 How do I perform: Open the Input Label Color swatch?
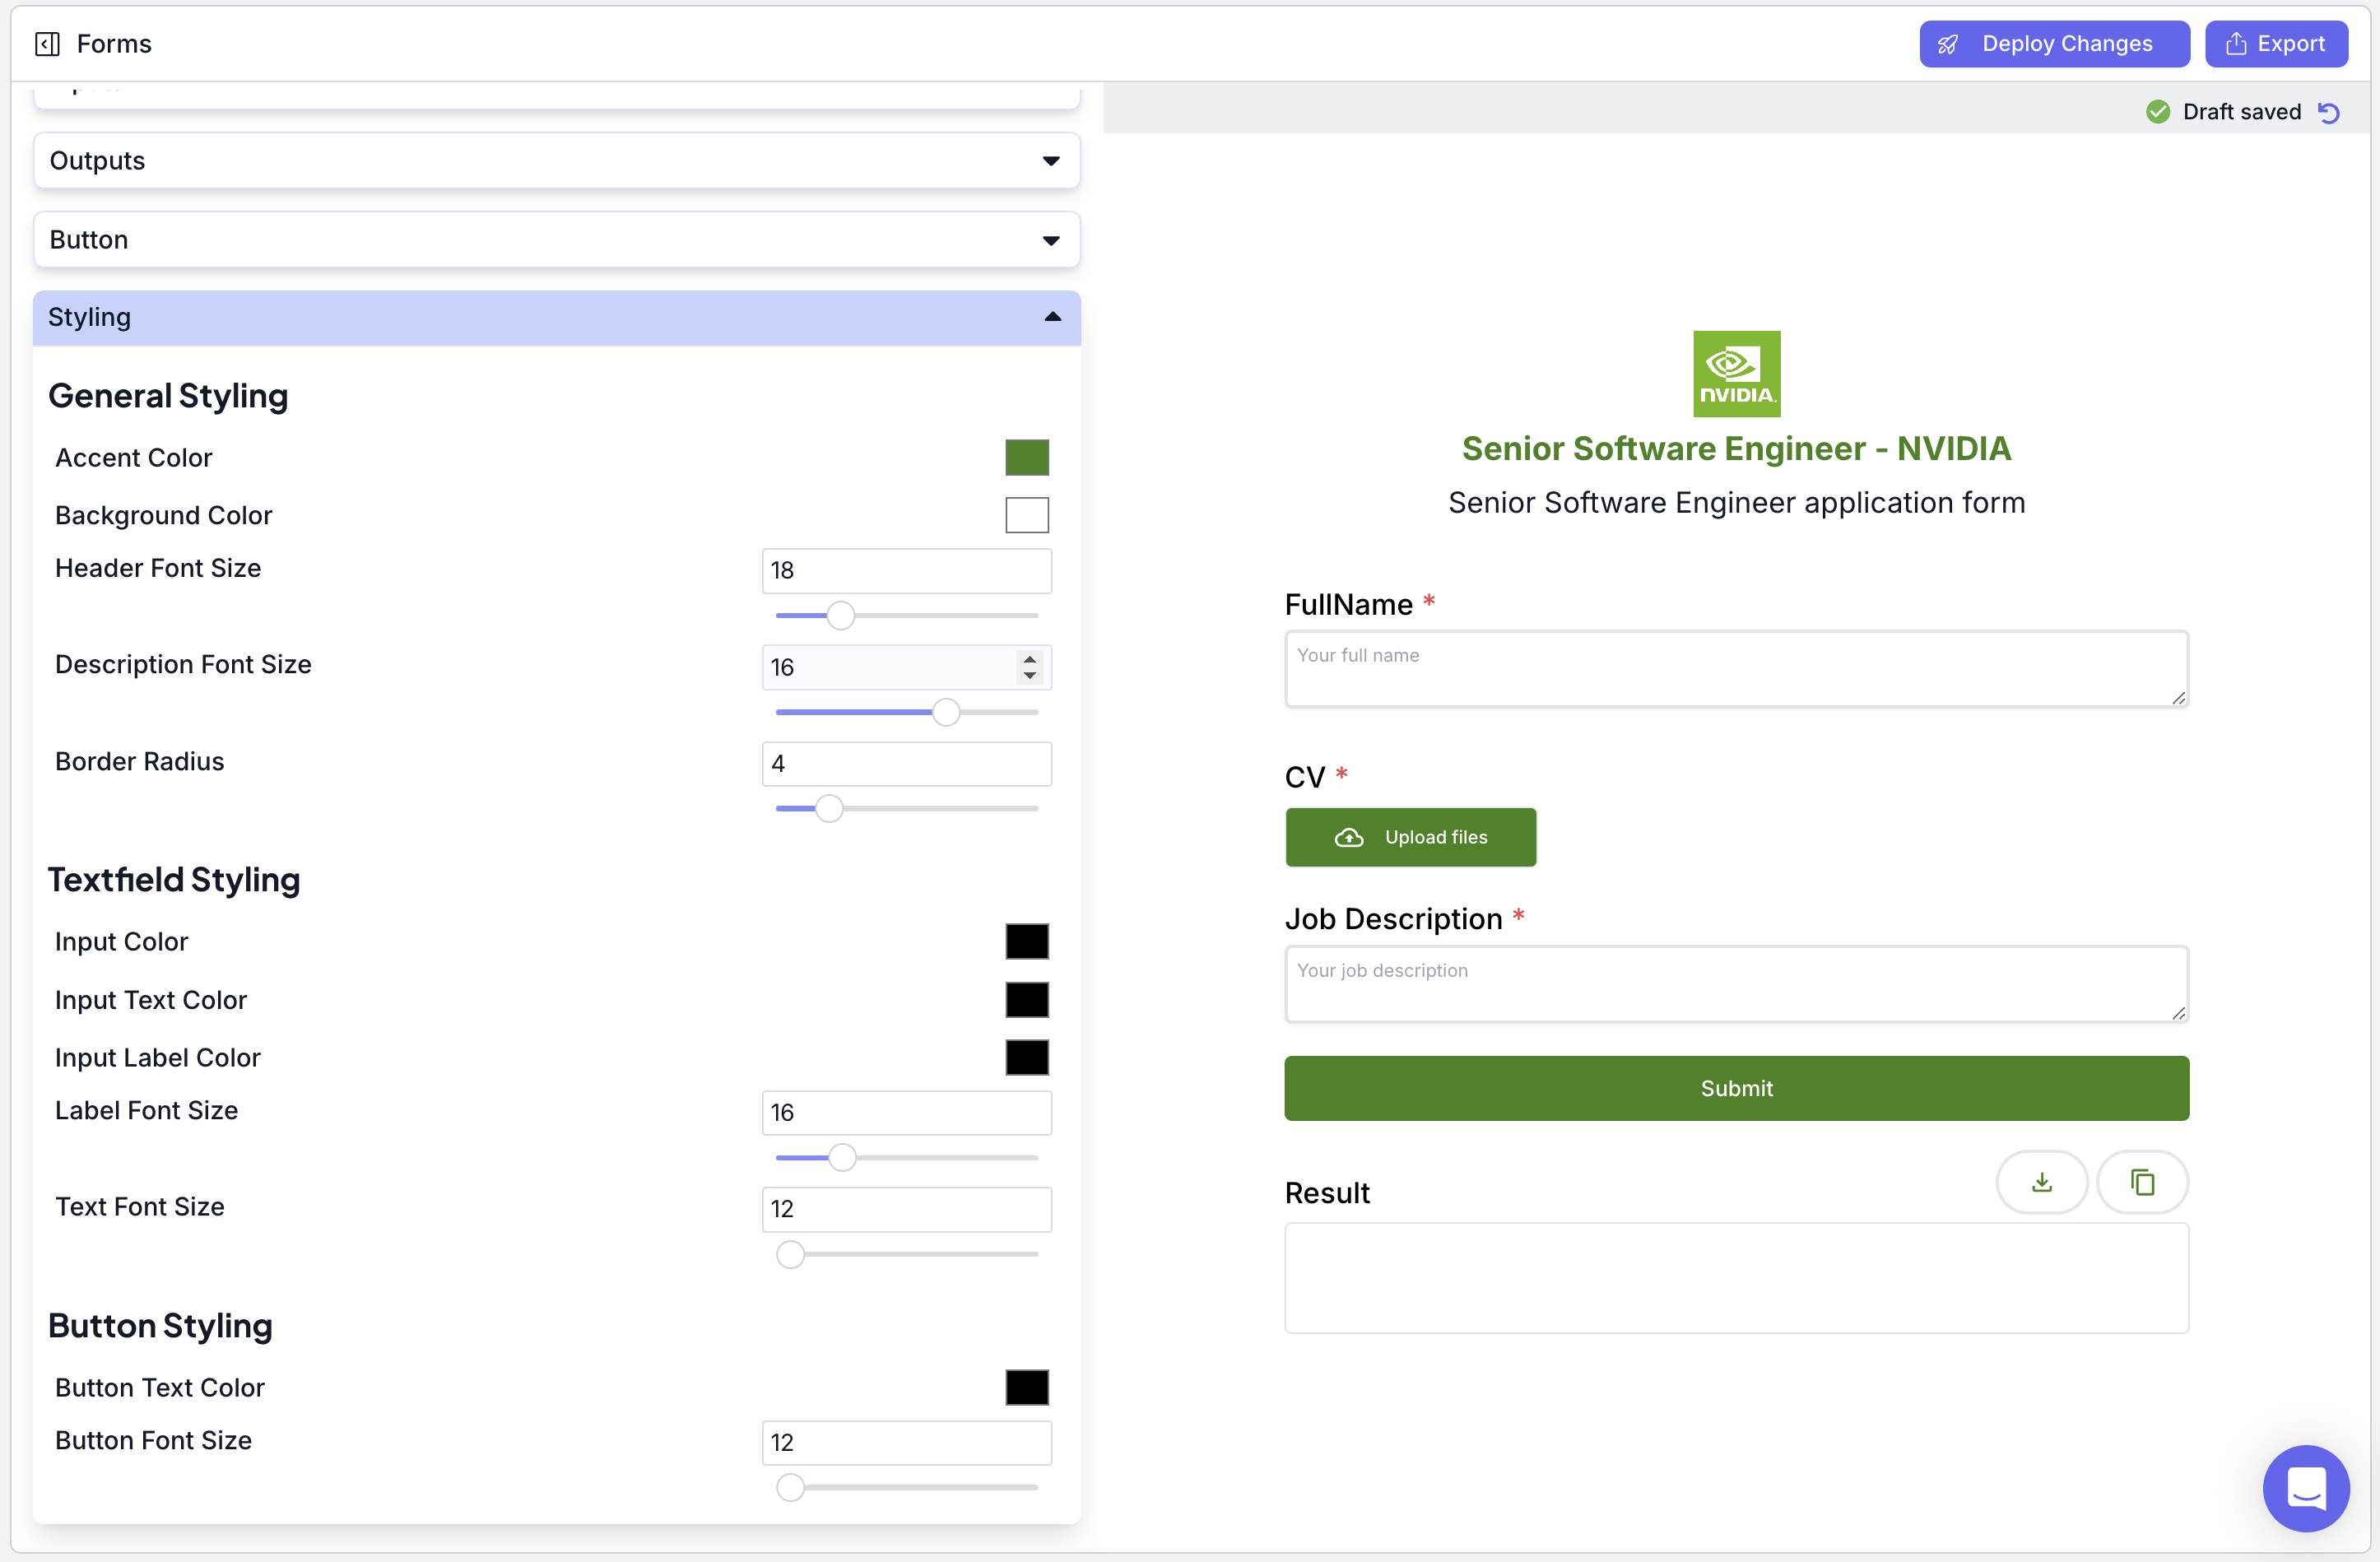[x=1027, y=1057]
